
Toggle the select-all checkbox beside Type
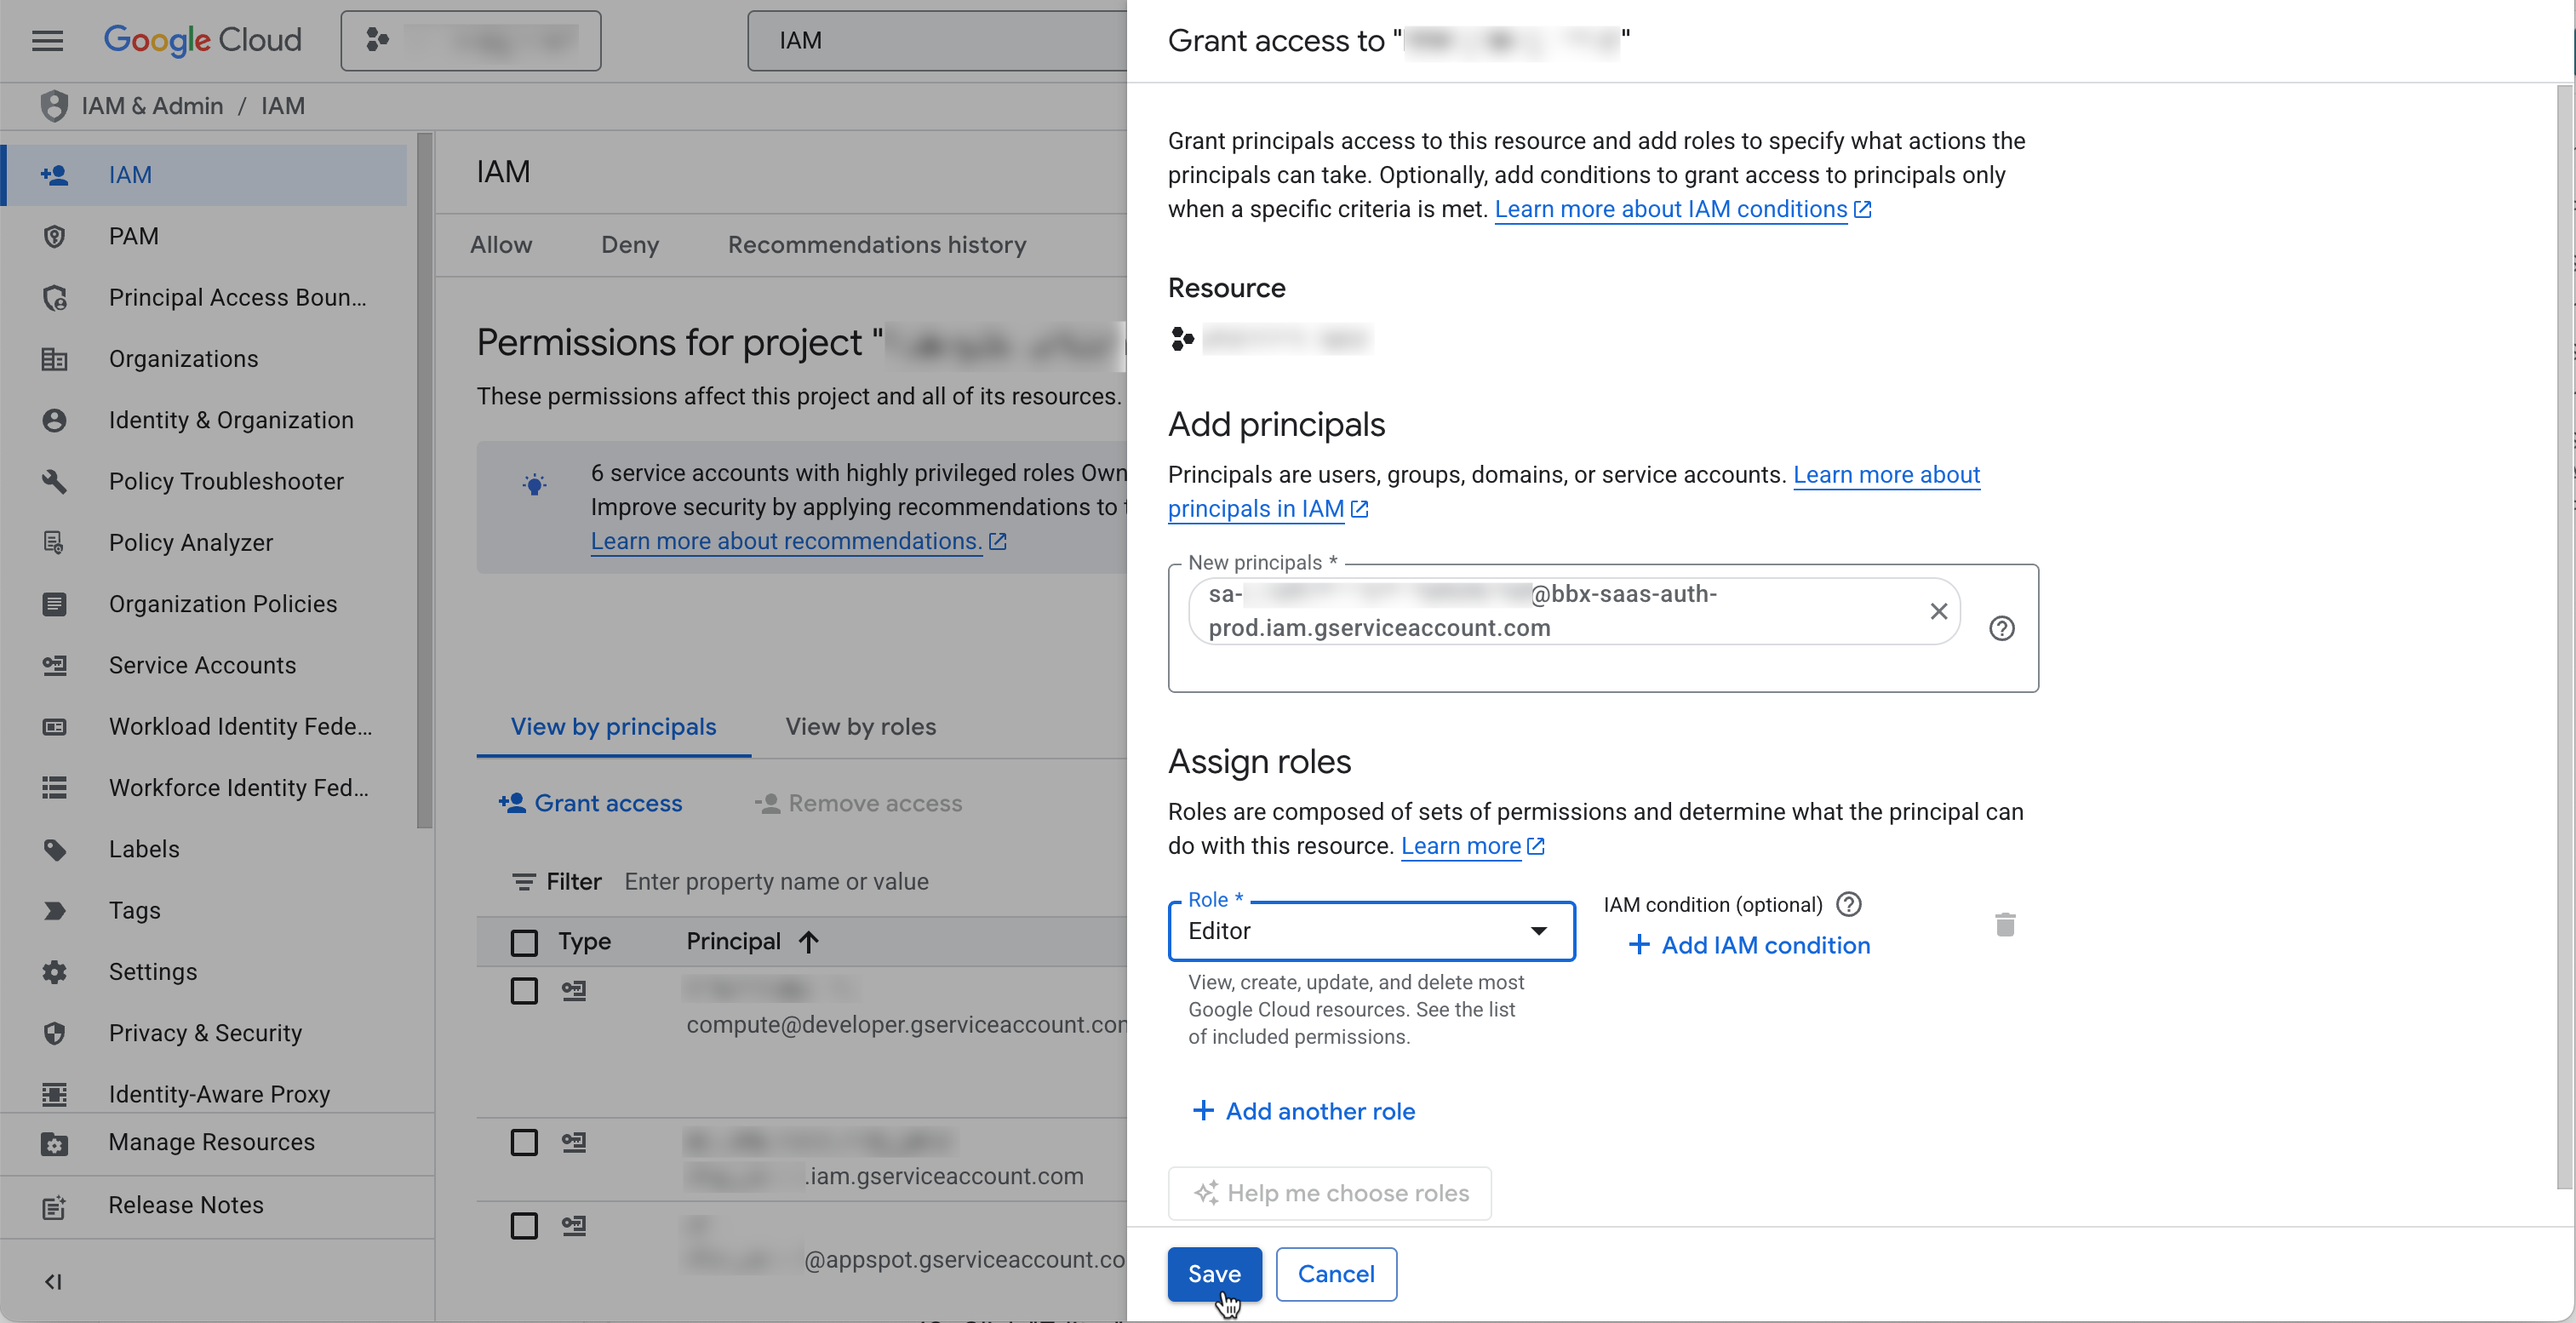tap(524, 942)
